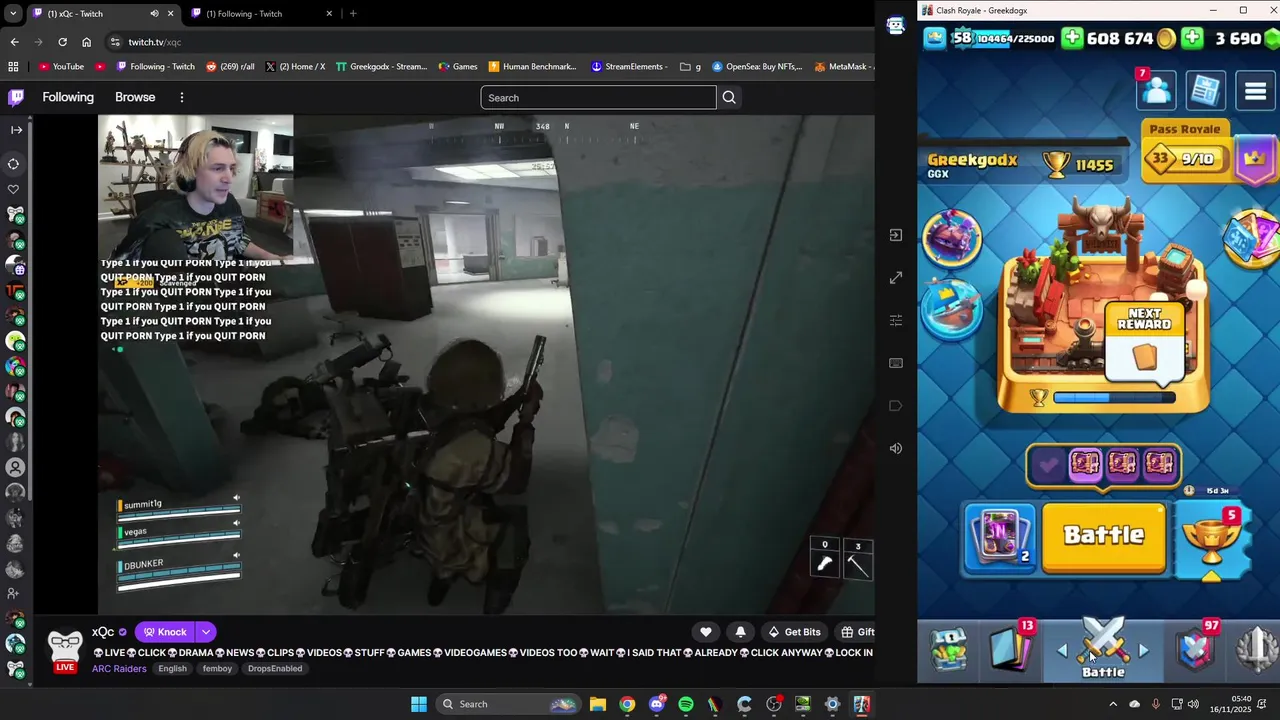Screen dimensions: 1280x720
Task: Open Twitch more options three dots
Action: (181, 97)
